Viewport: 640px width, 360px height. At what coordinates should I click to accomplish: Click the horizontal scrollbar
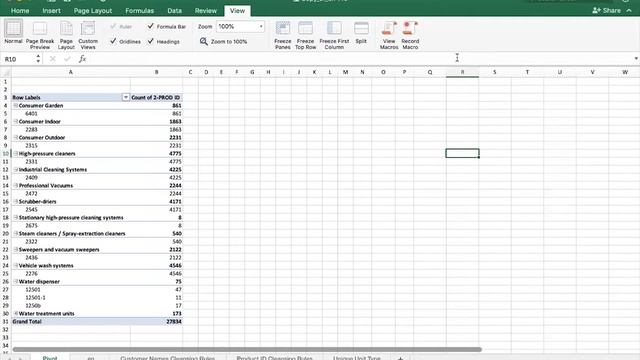[247, 349]
